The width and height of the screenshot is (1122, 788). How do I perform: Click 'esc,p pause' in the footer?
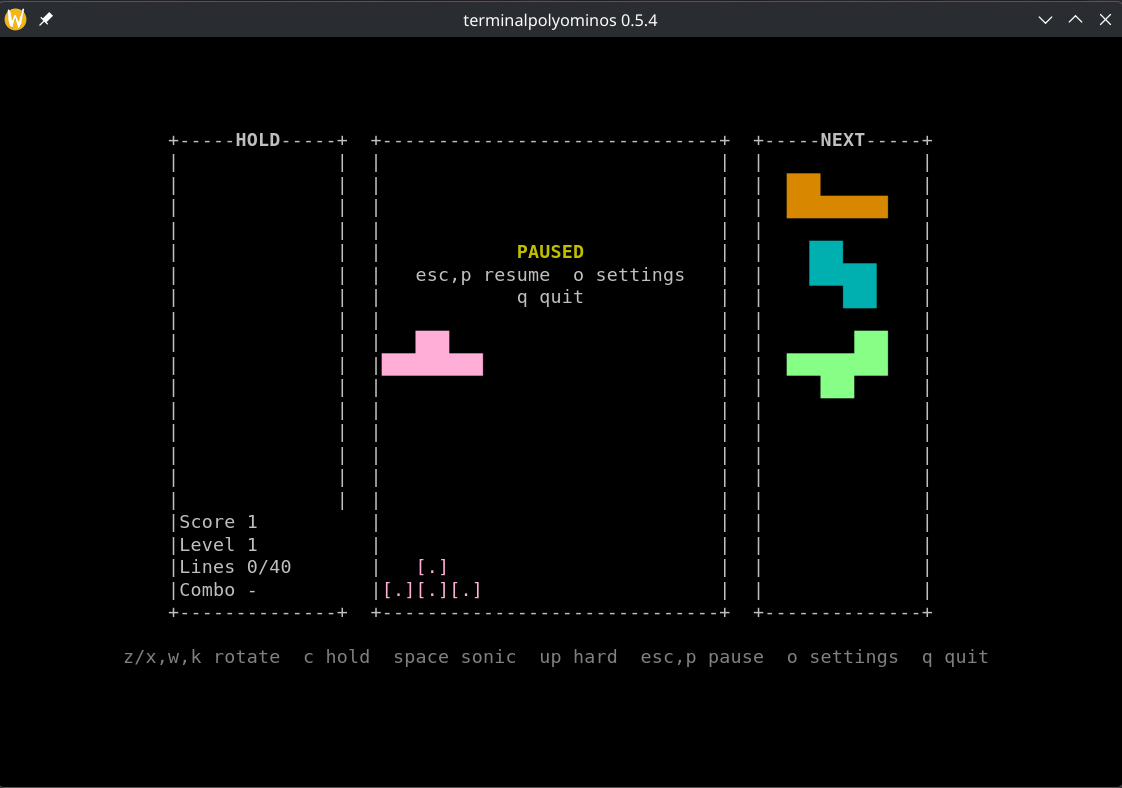[702, 657]
